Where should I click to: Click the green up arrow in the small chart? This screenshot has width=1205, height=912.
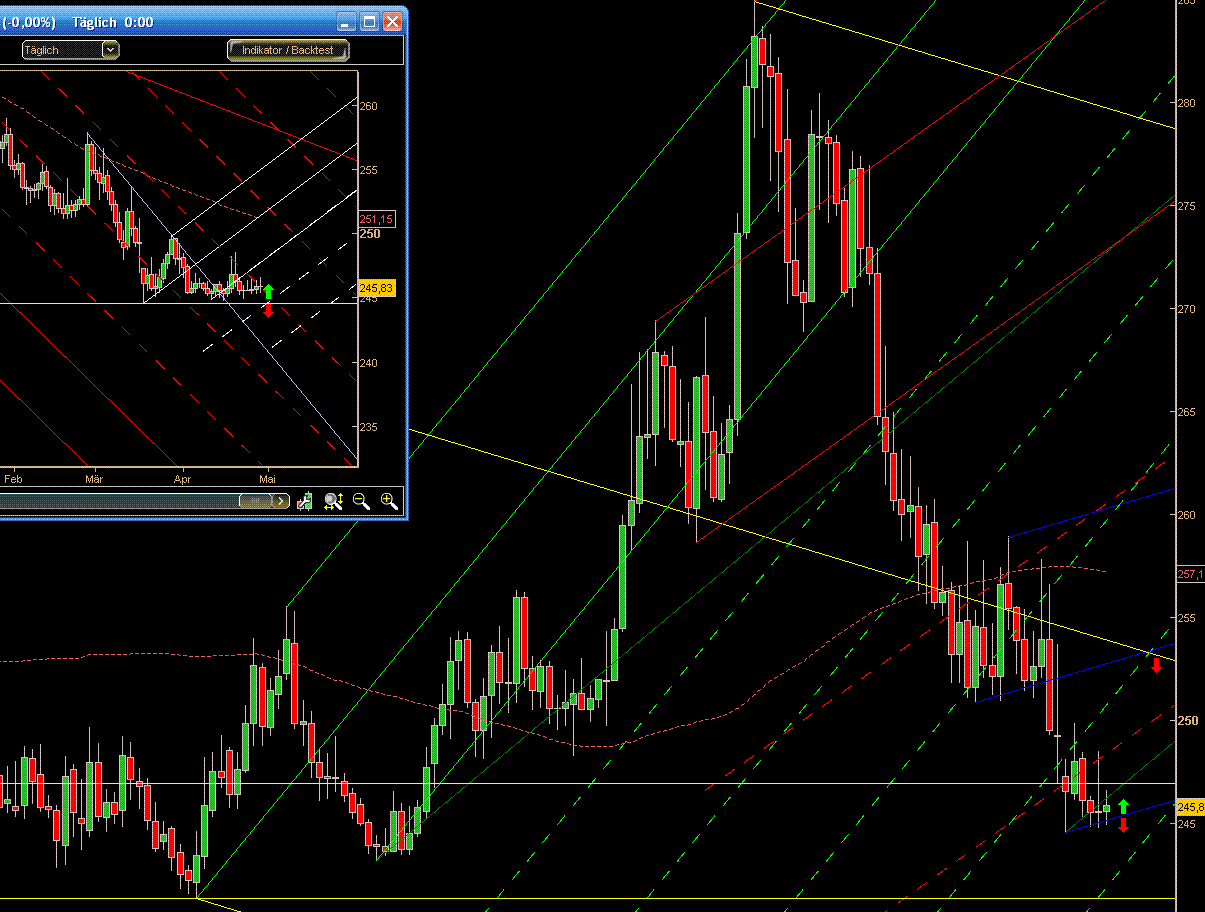click(268, 291)
